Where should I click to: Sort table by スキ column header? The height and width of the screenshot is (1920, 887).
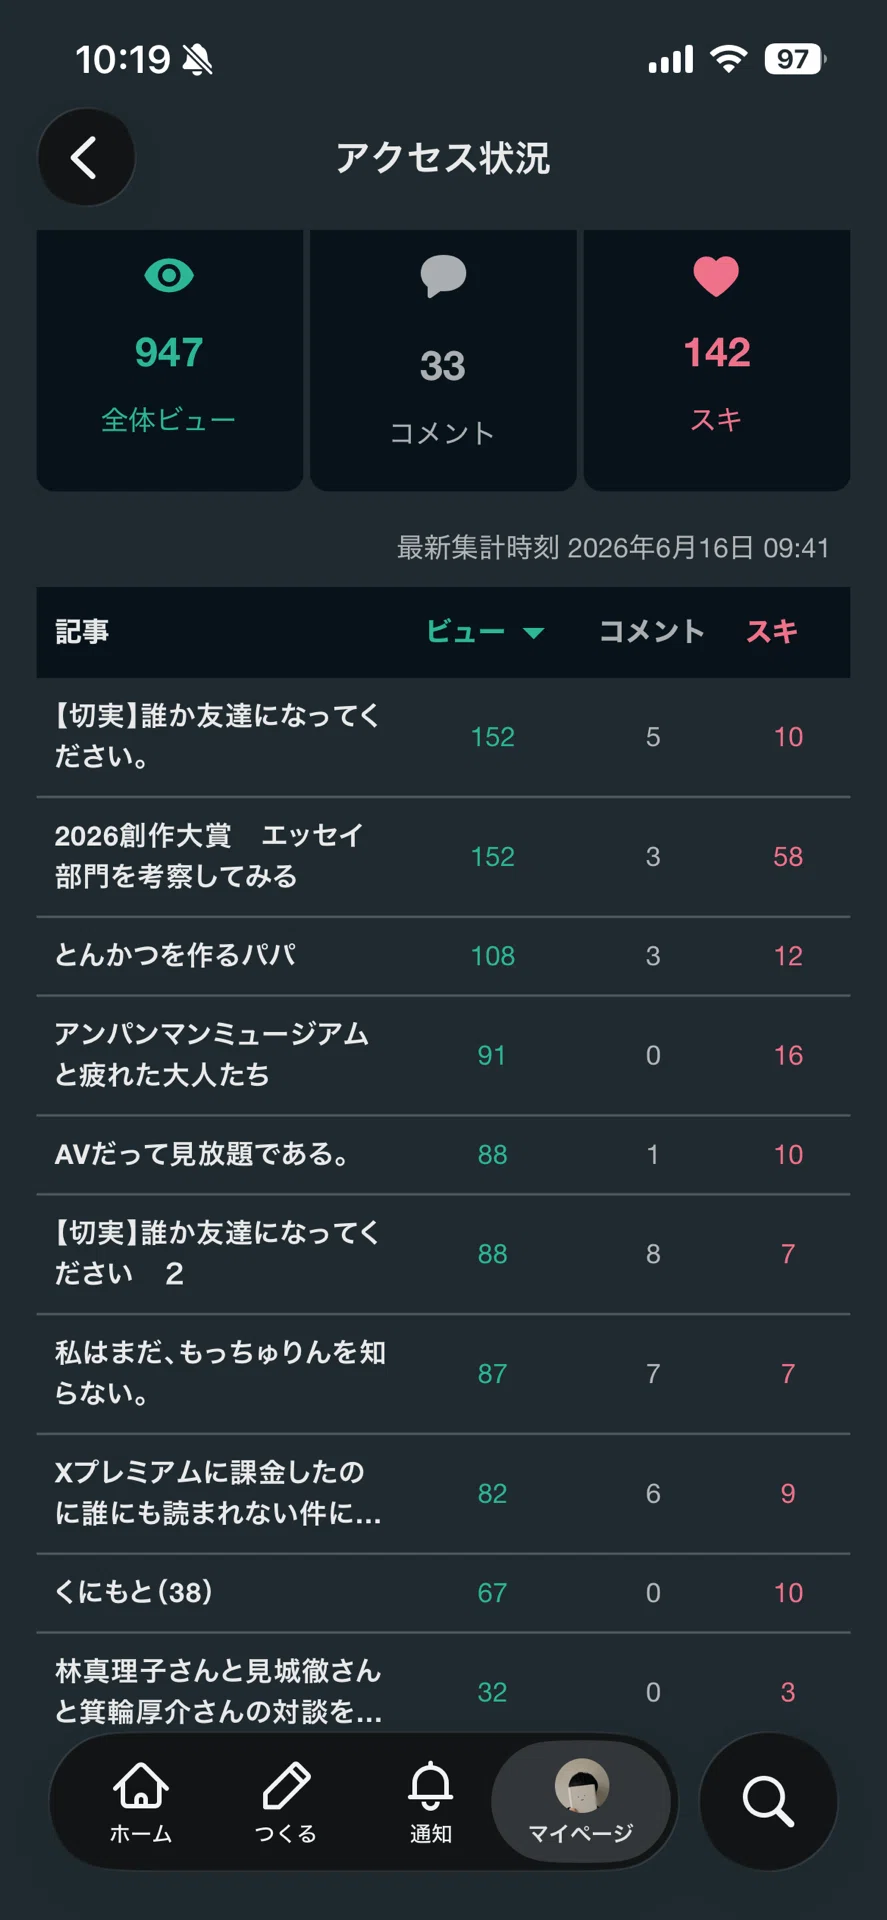(772, 631)
